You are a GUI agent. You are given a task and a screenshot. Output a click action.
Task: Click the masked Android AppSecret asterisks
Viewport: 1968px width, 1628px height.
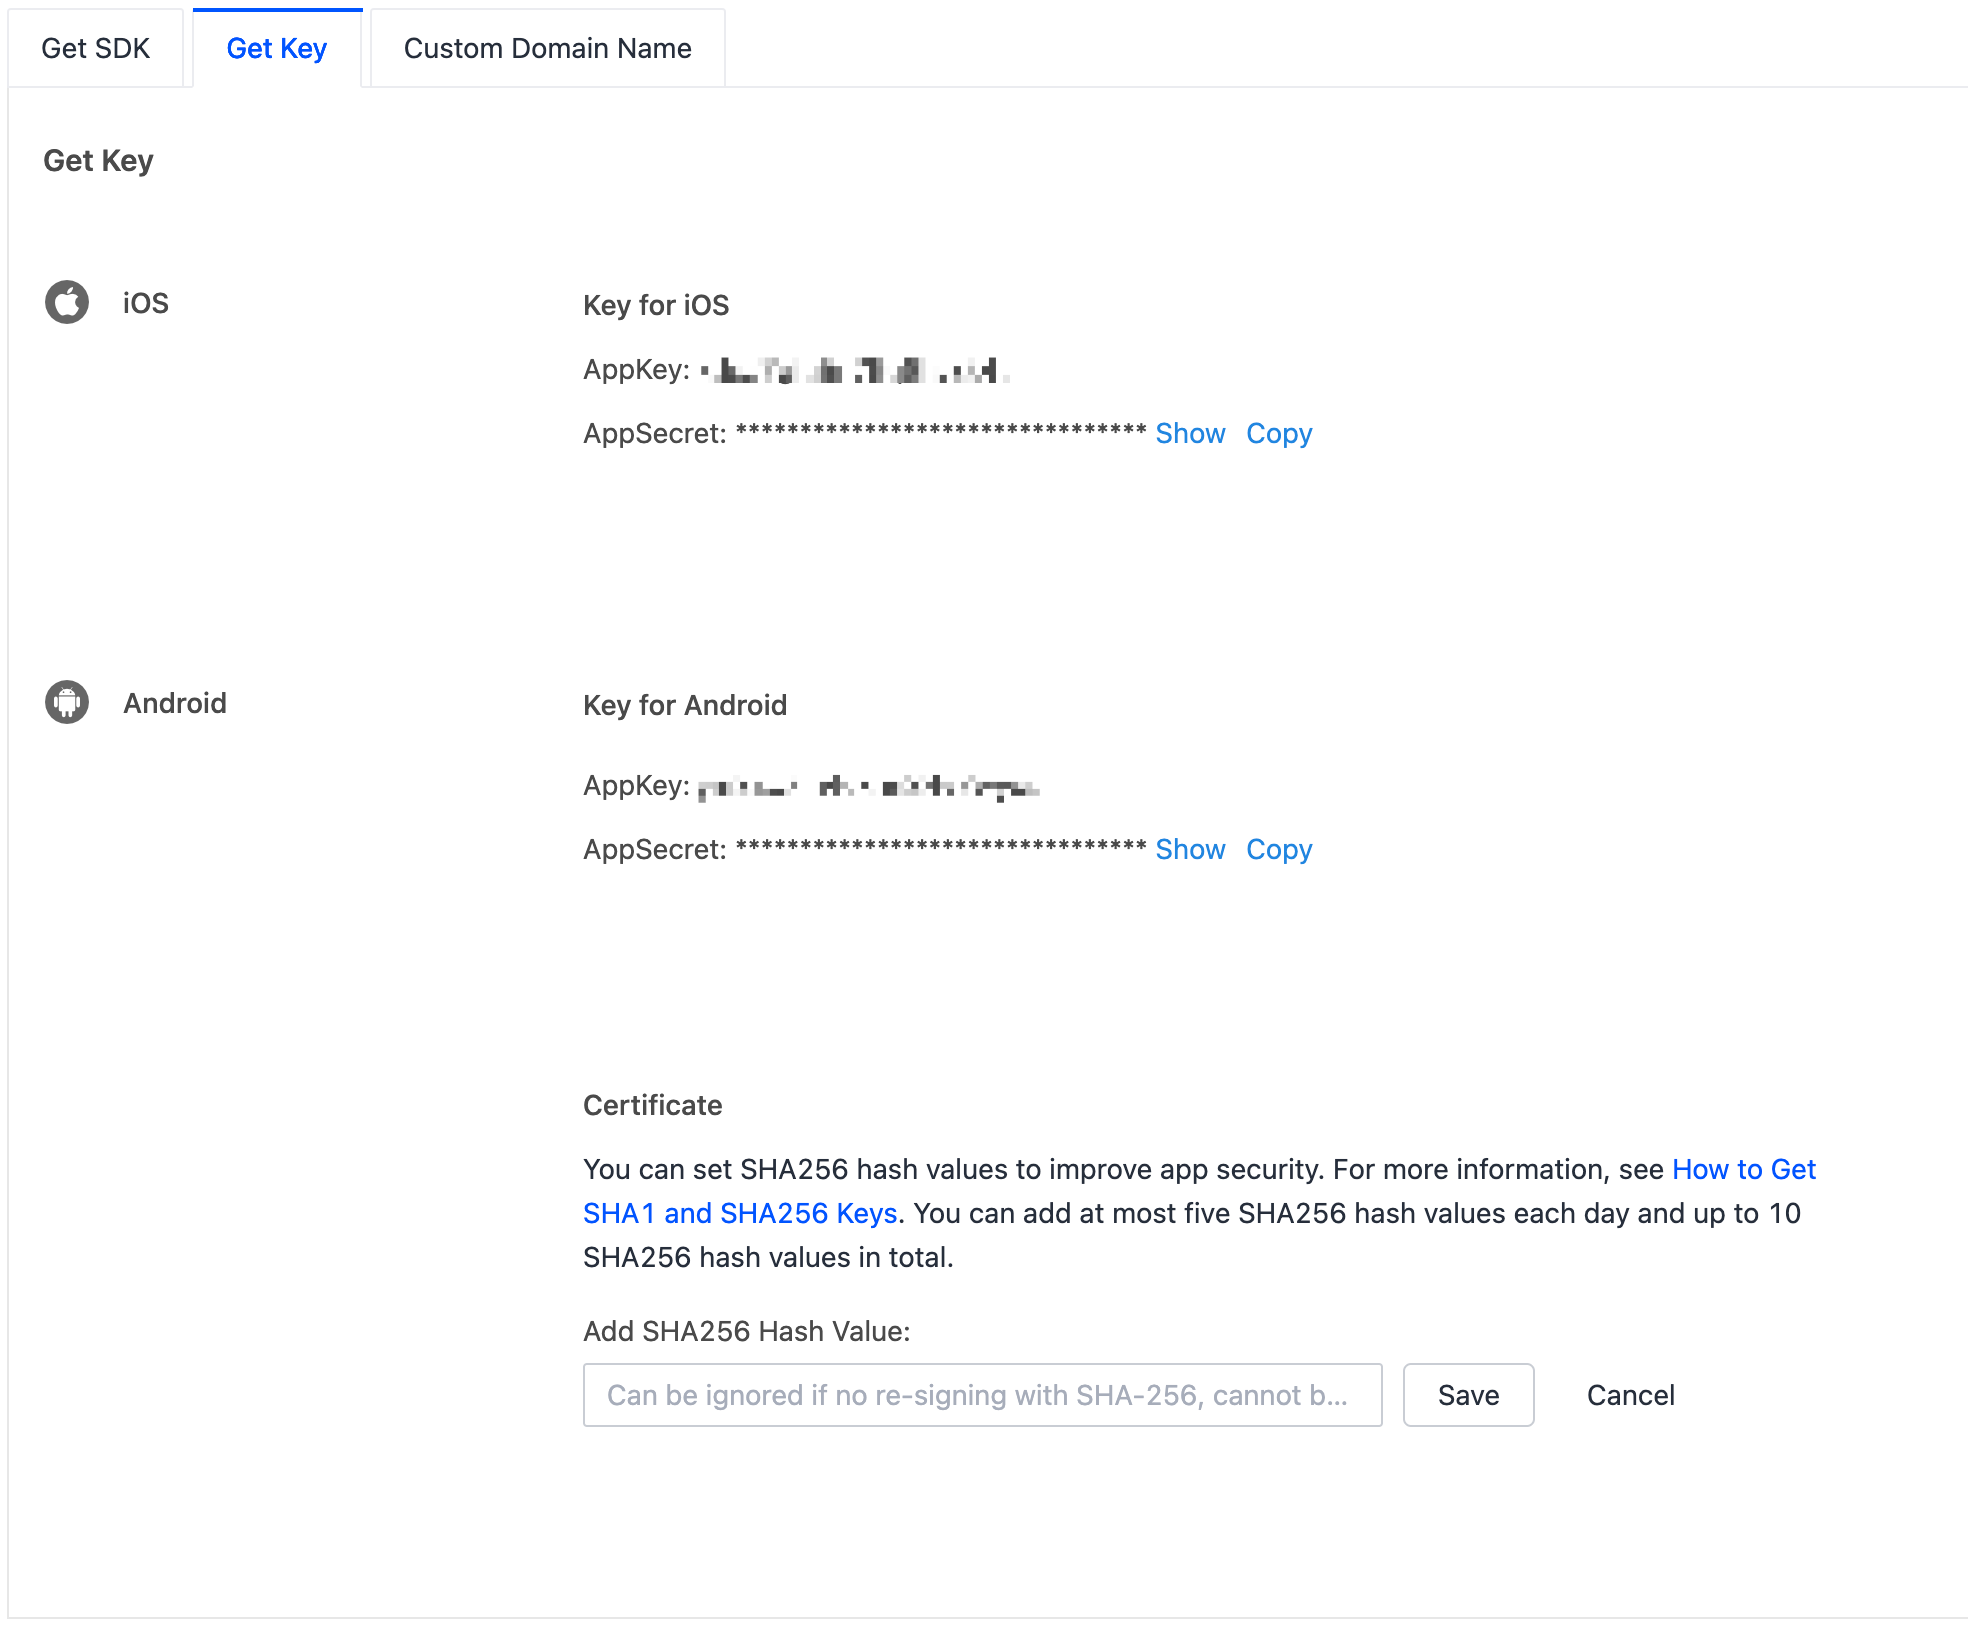pyautogui.click(x=940, y=847)
